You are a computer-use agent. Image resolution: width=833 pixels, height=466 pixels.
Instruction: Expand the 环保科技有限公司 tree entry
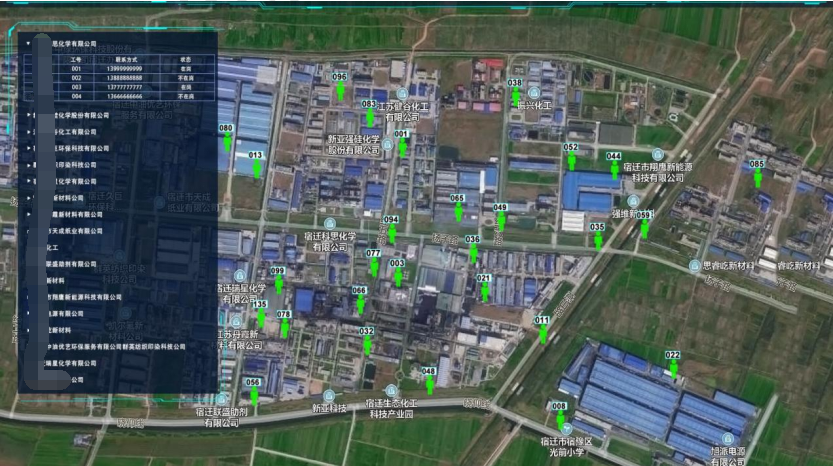click(x=28, y=148)
